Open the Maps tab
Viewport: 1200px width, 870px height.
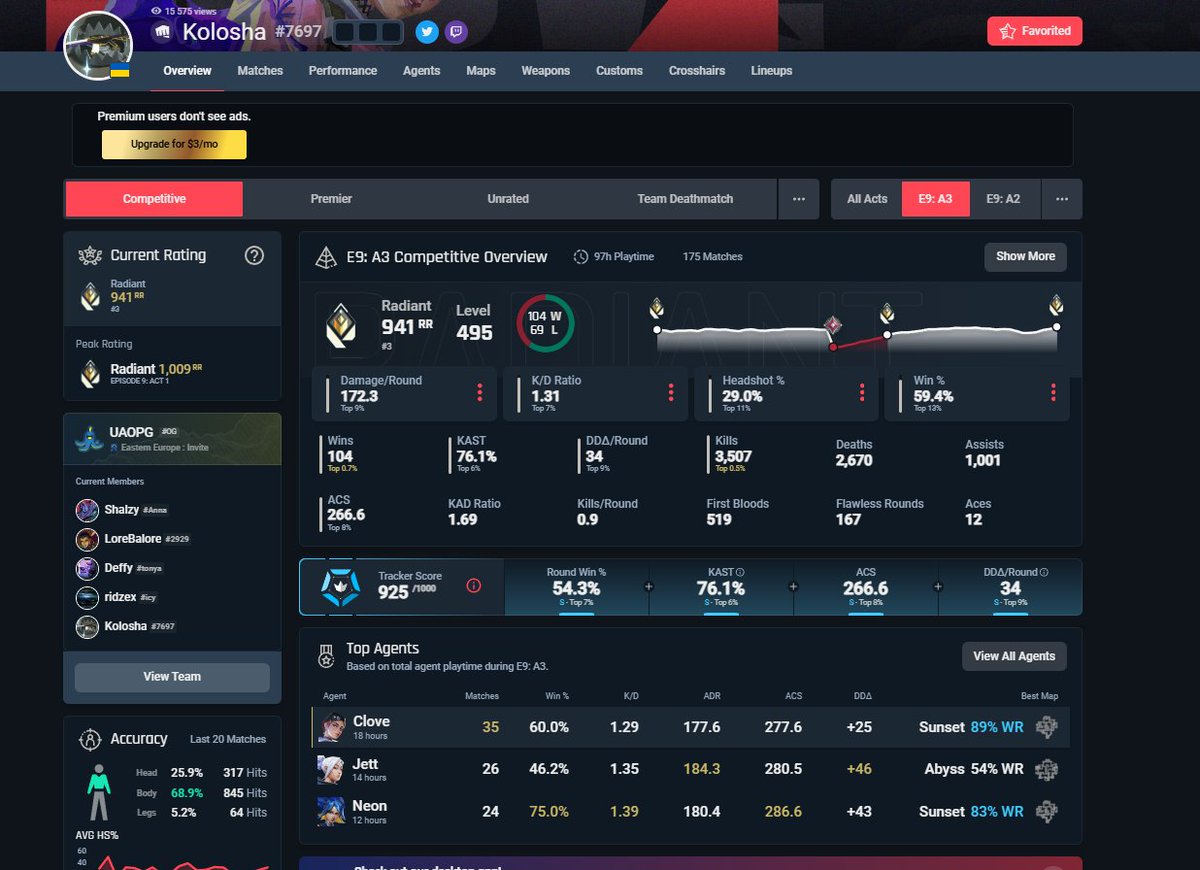481,71
